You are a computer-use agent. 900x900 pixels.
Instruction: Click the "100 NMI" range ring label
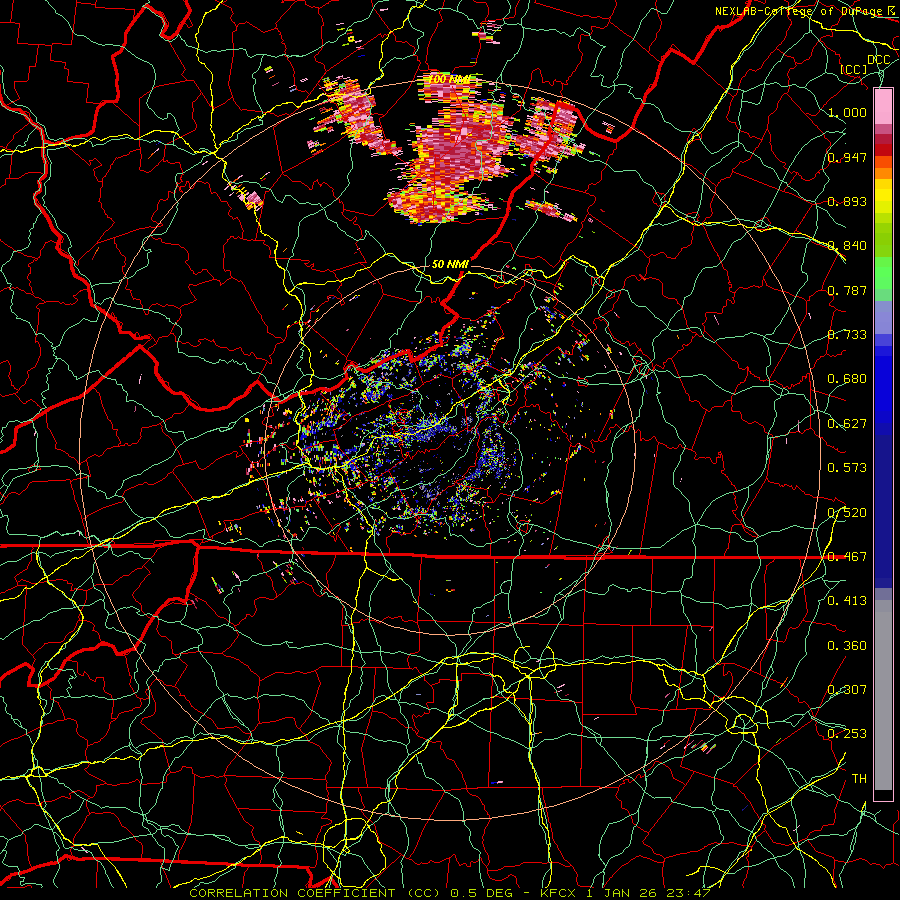[451, 79]
